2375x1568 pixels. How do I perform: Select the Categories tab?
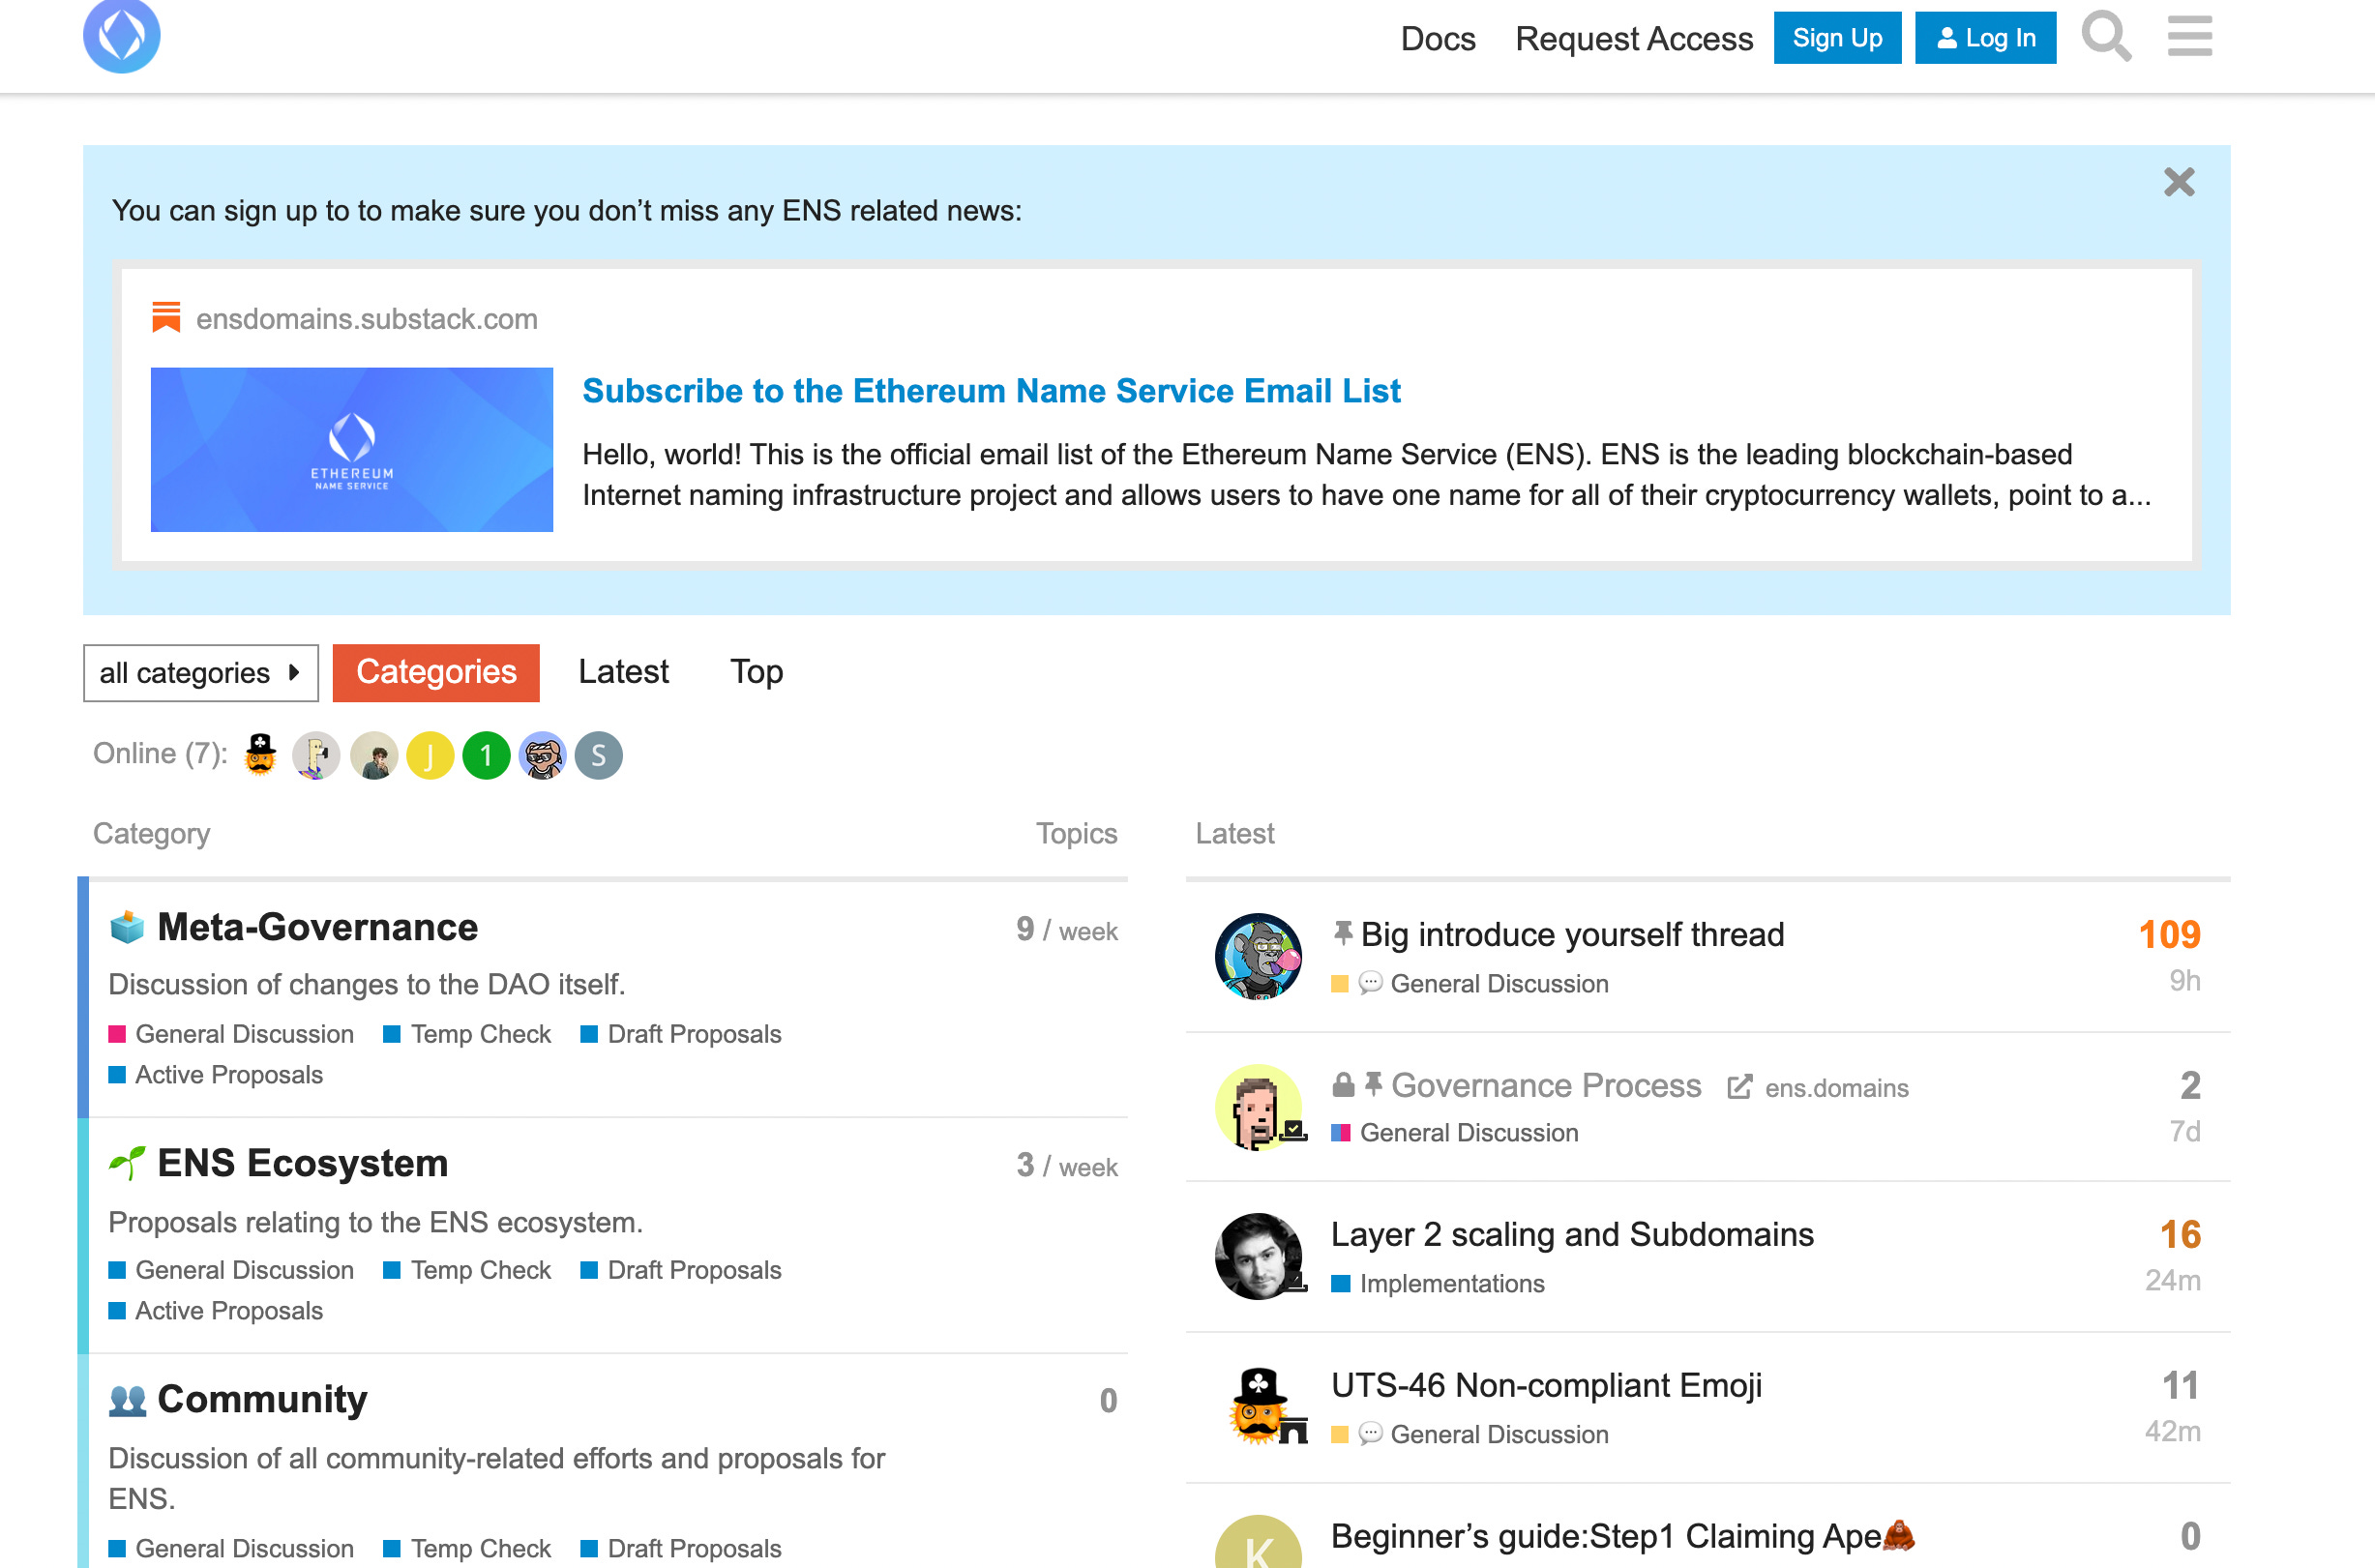436,673
